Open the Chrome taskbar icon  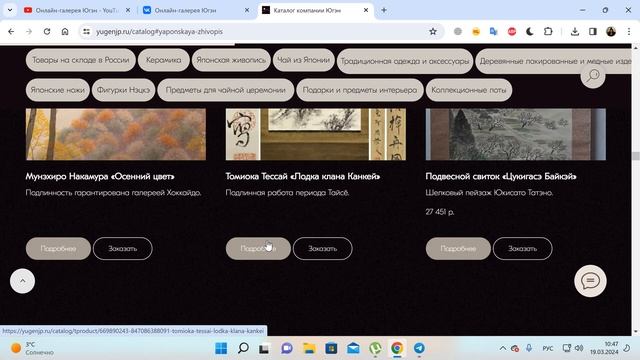coord(397,348)
